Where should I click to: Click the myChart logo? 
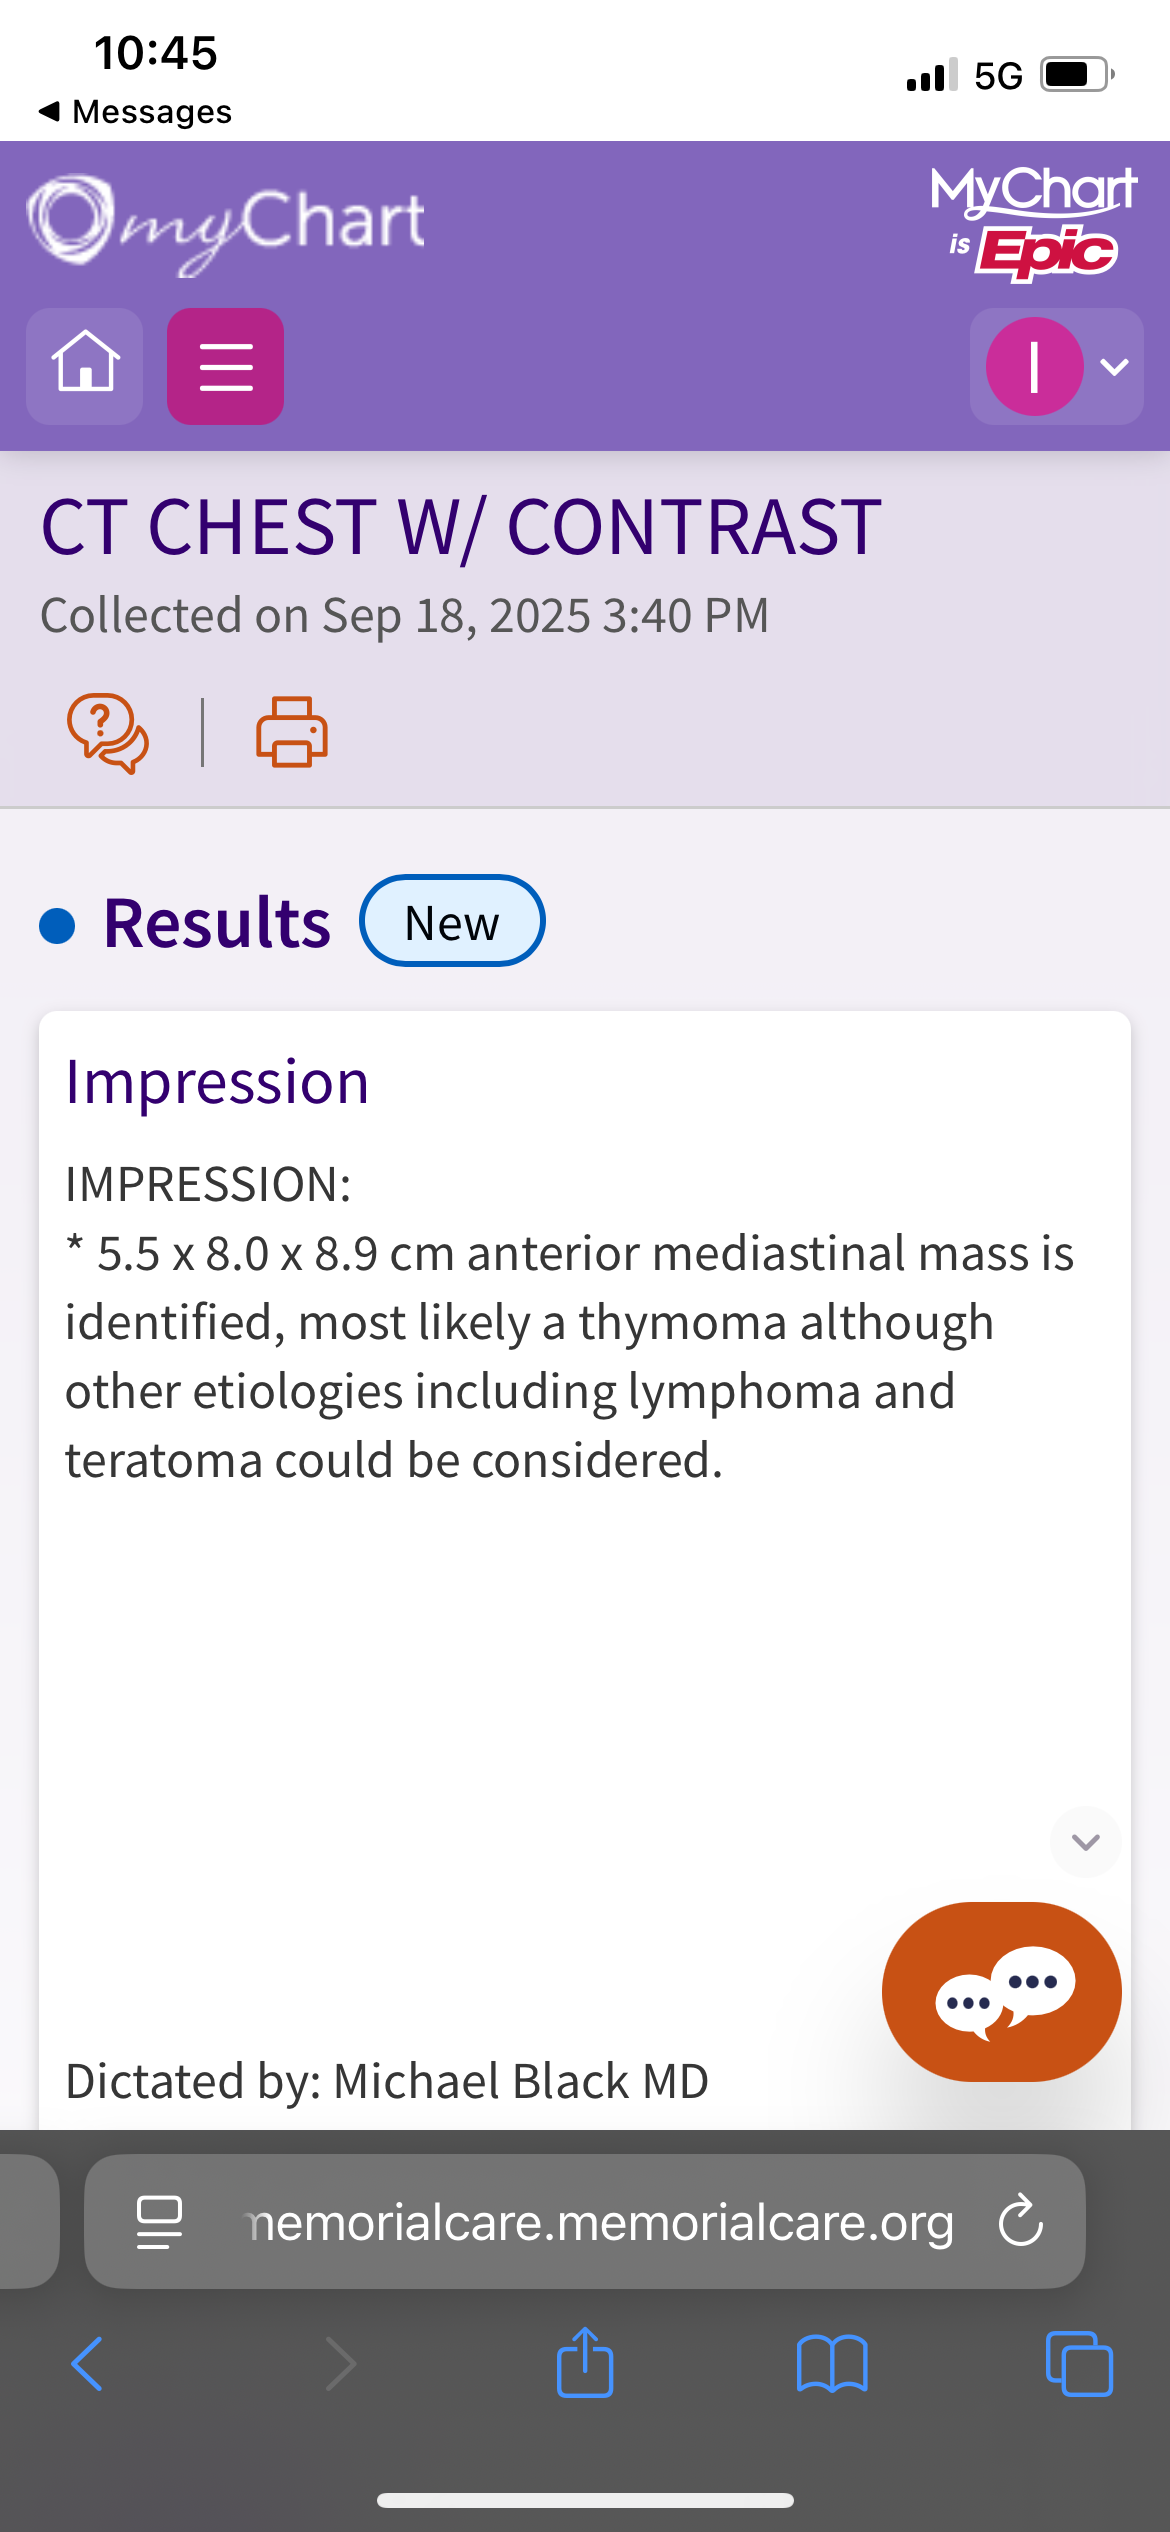[226, 224]
